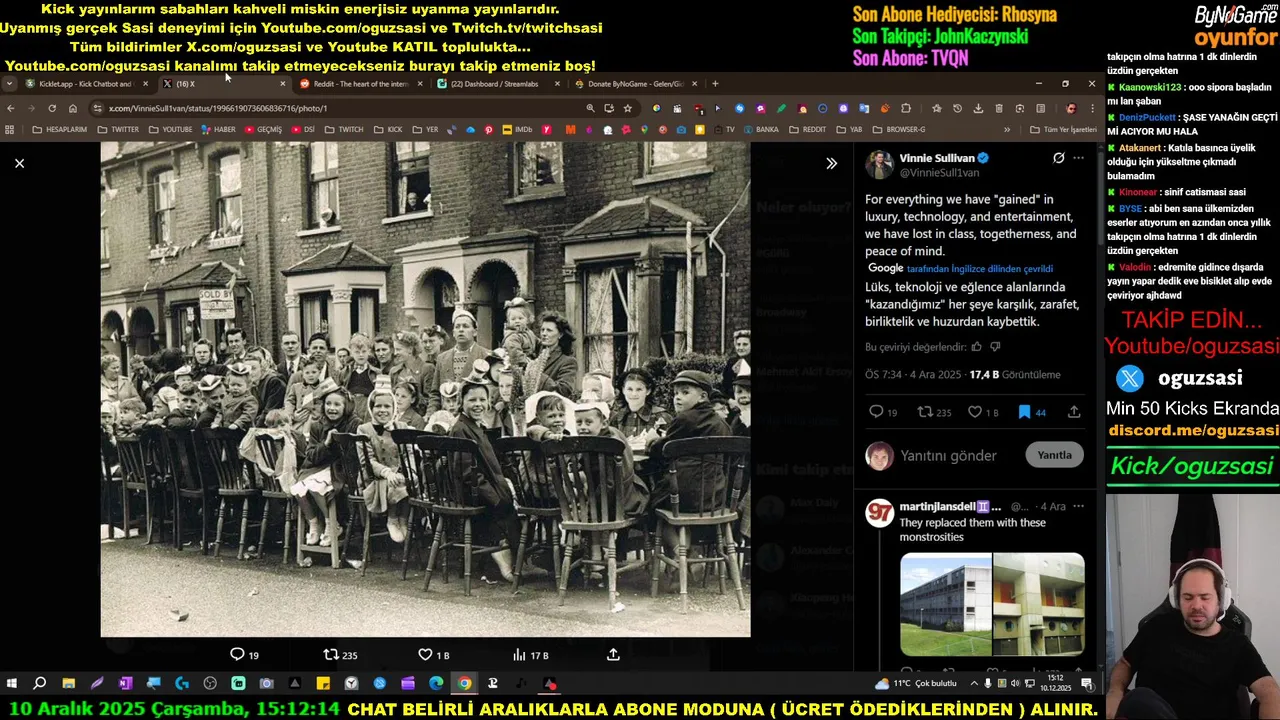The image size is (1280, 720).
Task: Open a new browser tab with plus
Action: 715,84
